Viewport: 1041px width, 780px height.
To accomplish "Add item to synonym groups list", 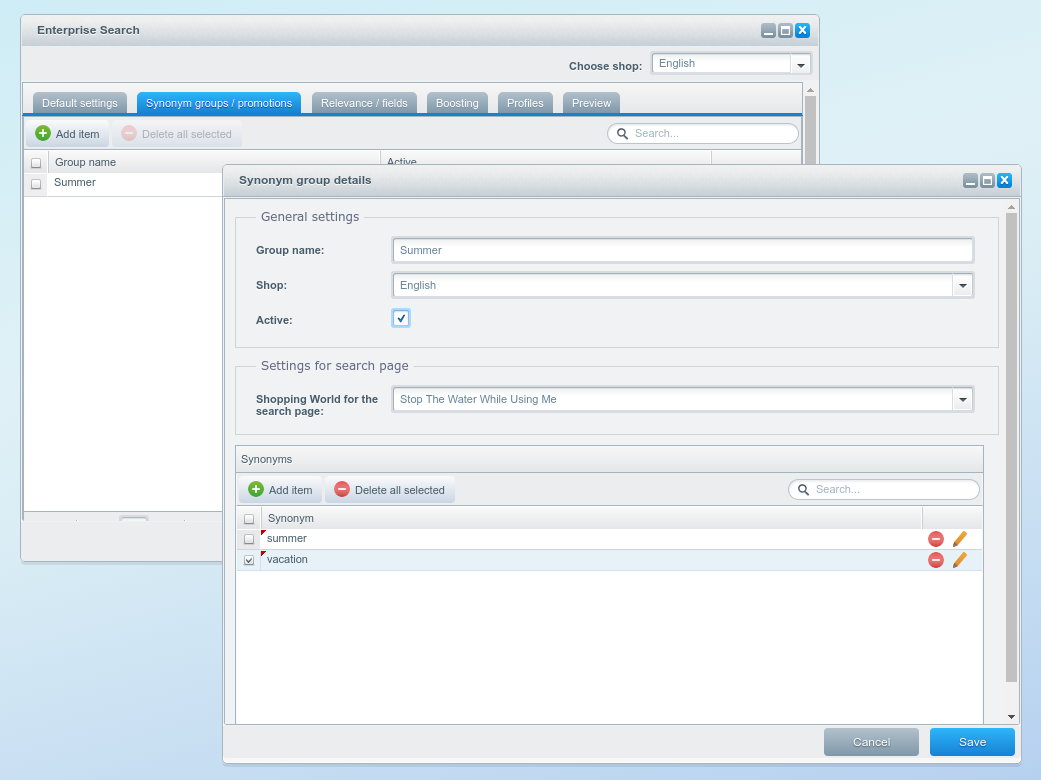I will [x=68, y=134].
